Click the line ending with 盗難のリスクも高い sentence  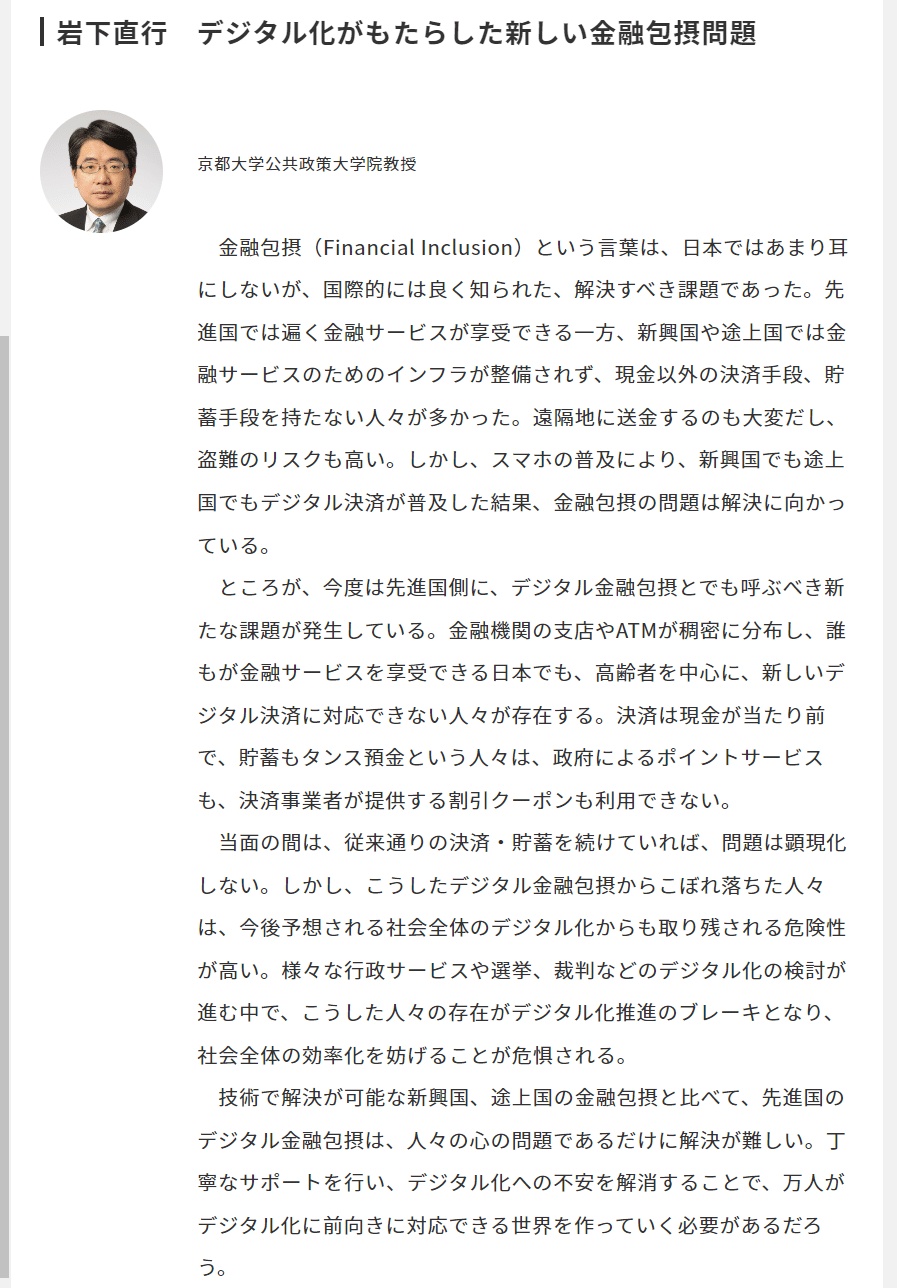(521, 460)
